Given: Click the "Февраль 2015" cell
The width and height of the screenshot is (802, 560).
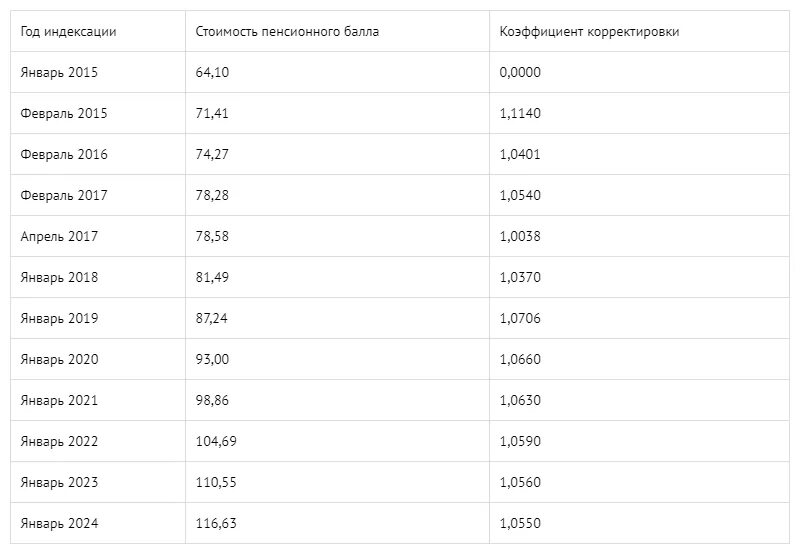Looking at the screenshot, I should pyautogui.click(x=64, y=113).
